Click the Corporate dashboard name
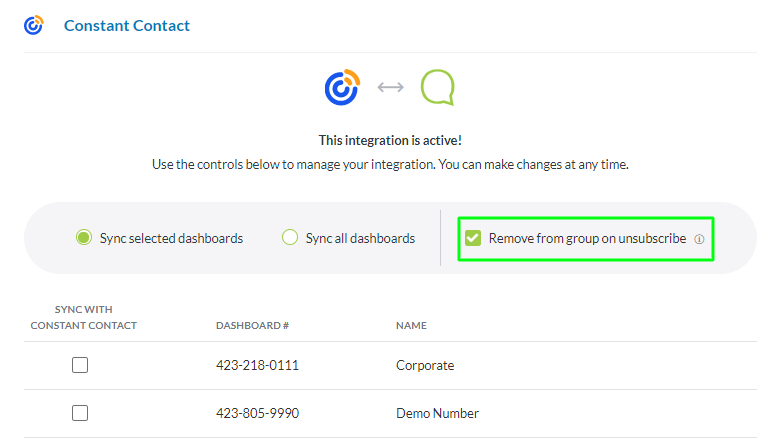Image resolution: width=772 pixels, height=442 pixels. [x=425, y=365]
